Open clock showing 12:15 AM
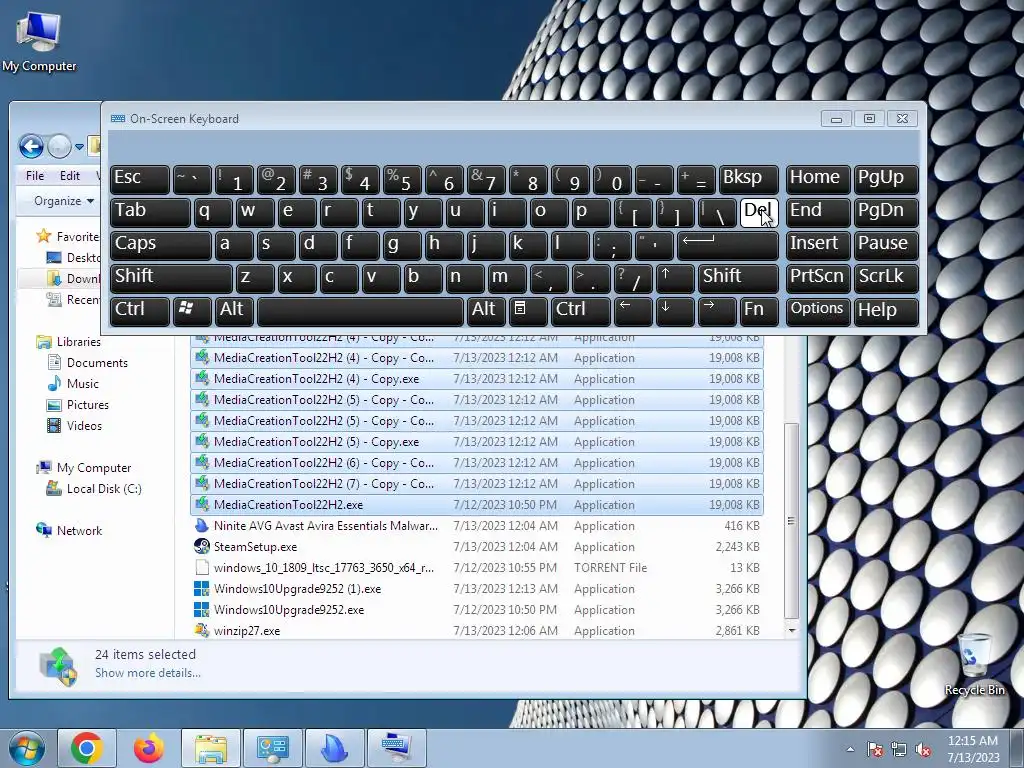Viewport: 1024px width, 768px height. [973, 748]
